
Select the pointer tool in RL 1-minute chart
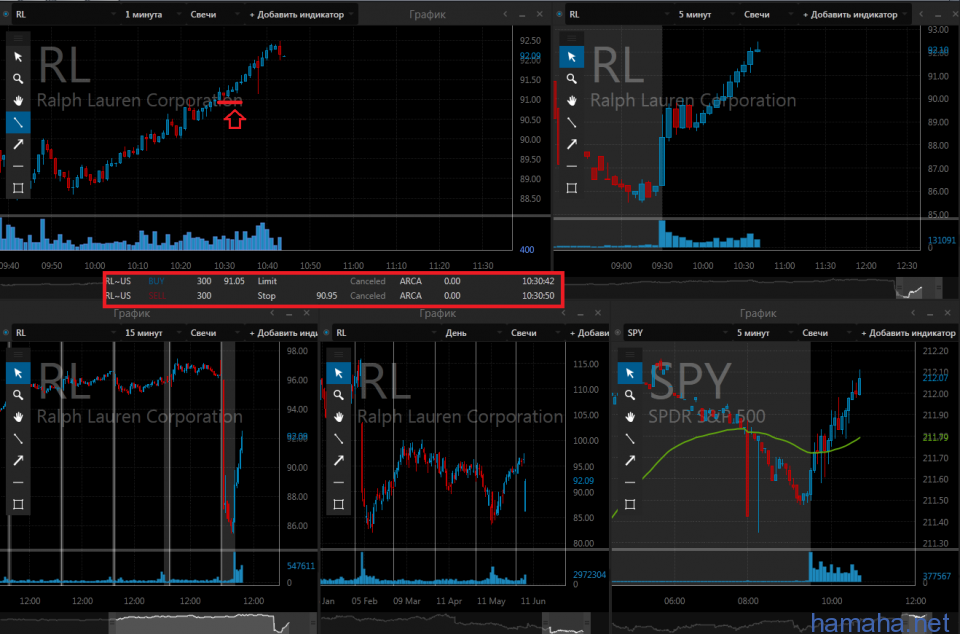point(18,57)
